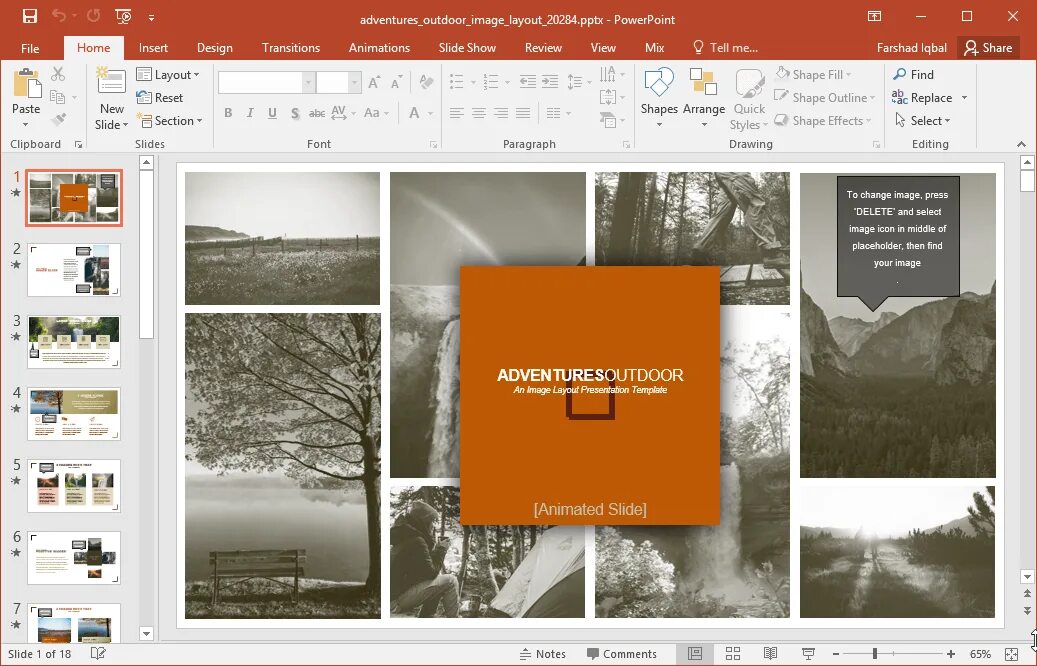Viewport: 1037px width, 666px height.
Task: Click the Find button
Action: 913,75
